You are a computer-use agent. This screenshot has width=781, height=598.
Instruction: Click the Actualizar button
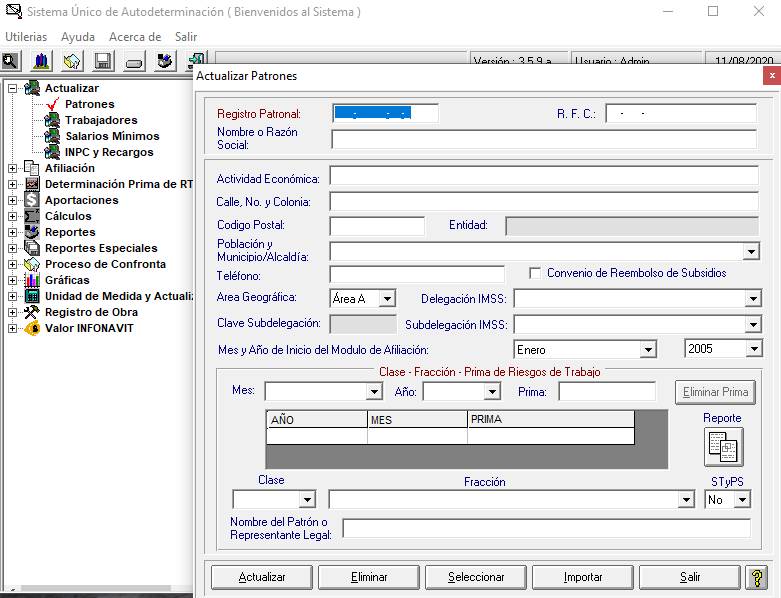click(x=262, y=577)
